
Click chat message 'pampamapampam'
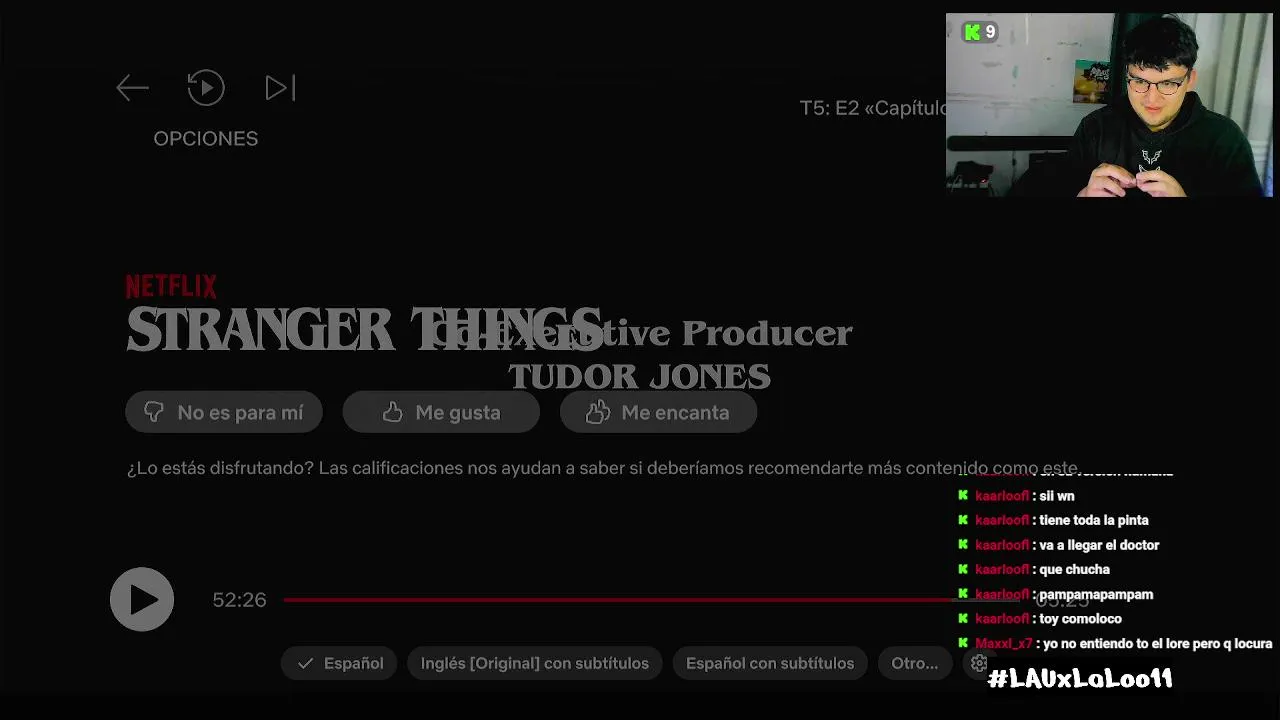pos(1096,594)
